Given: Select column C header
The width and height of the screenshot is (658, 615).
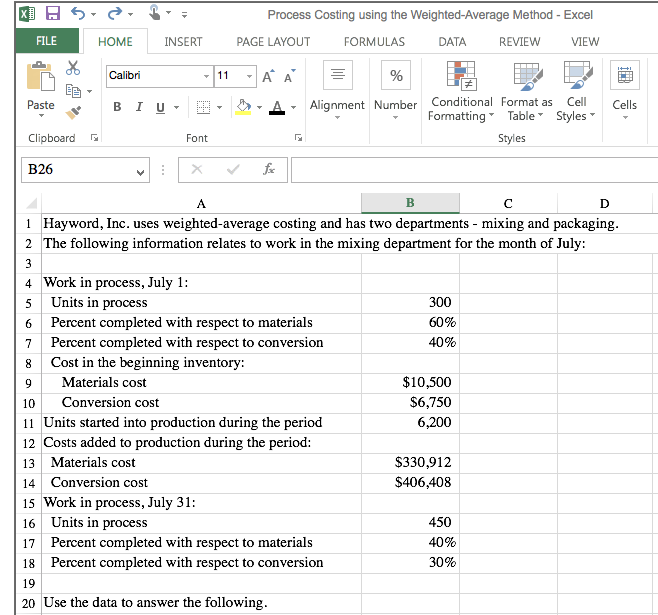Looking at the screenshot, I should click(508, 203).
